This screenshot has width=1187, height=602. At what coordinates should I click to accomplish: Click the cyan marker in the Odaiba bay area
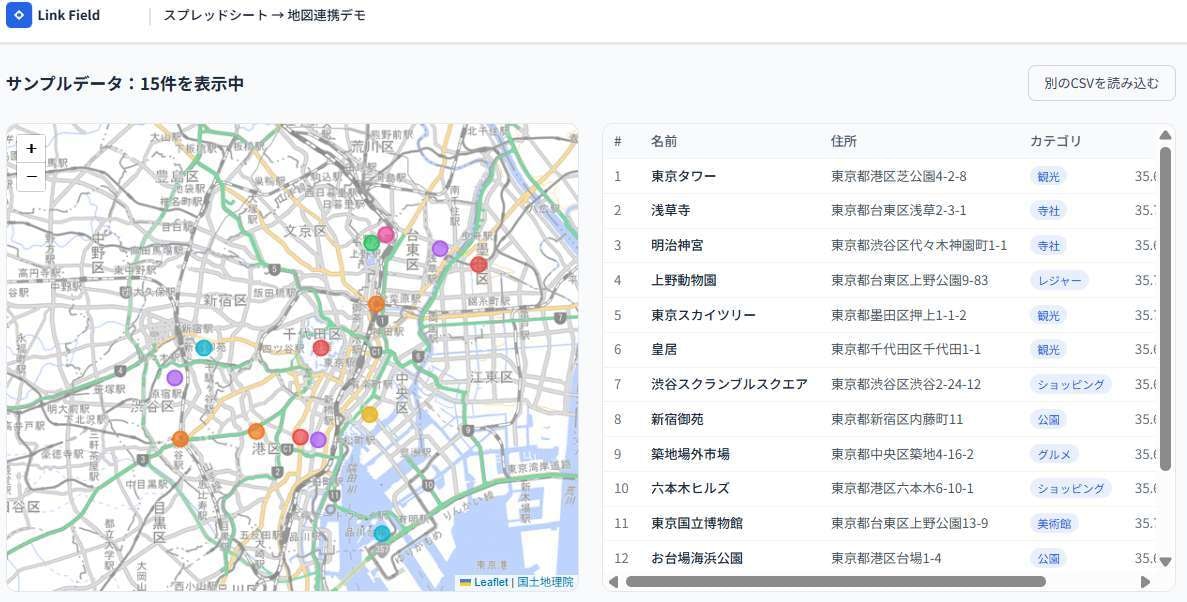click(382, 533)
